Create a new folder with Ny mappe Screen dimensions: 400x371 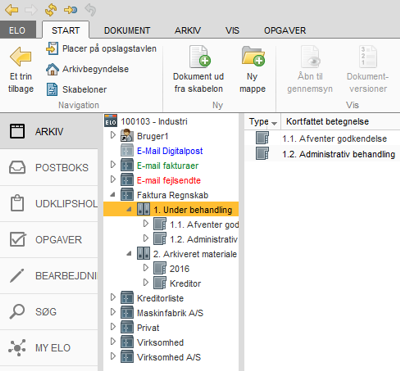point(253,70)
